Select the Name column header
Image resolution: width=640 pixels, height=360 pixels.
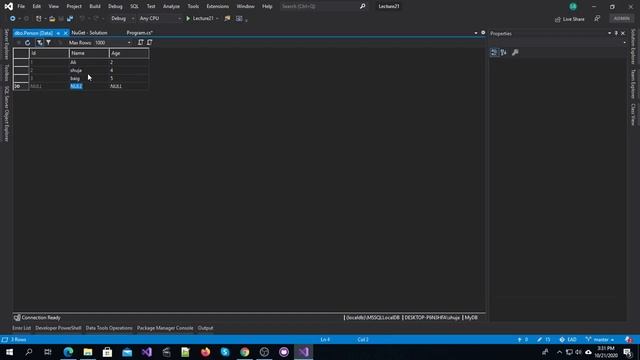click(x=89, y=53)
